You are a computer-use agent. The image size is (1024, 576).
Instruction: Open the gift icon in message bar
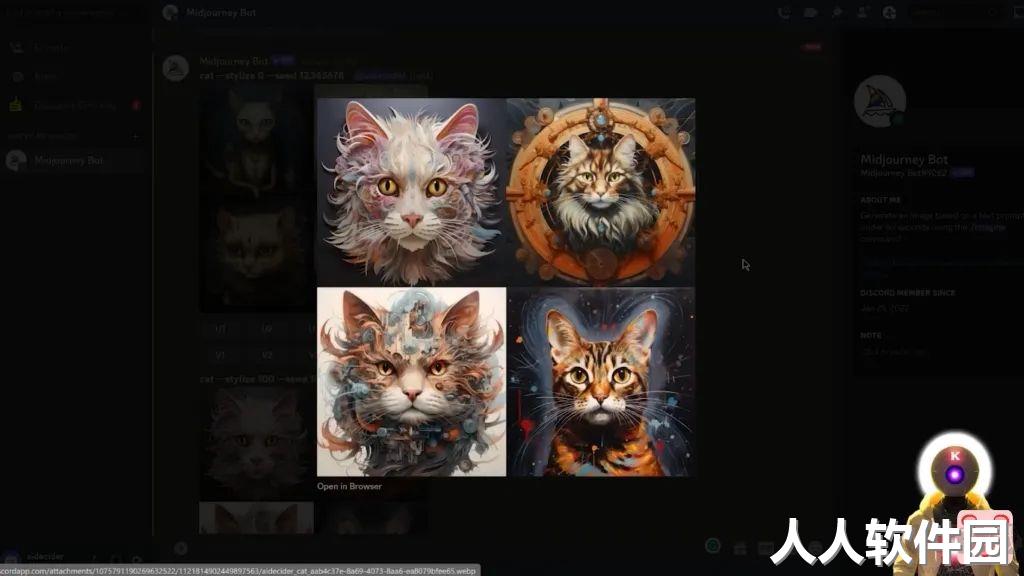pos(740,547)
